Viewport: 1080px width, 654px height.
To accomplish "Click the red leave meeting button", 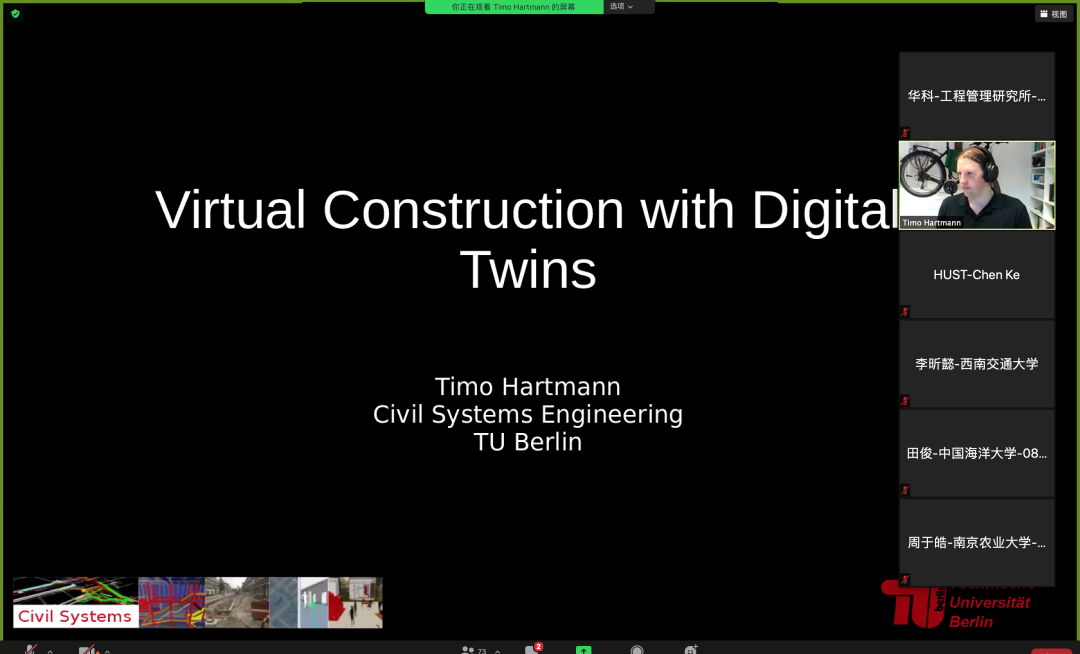I will pyautogui.click(x=1051, y=650).
